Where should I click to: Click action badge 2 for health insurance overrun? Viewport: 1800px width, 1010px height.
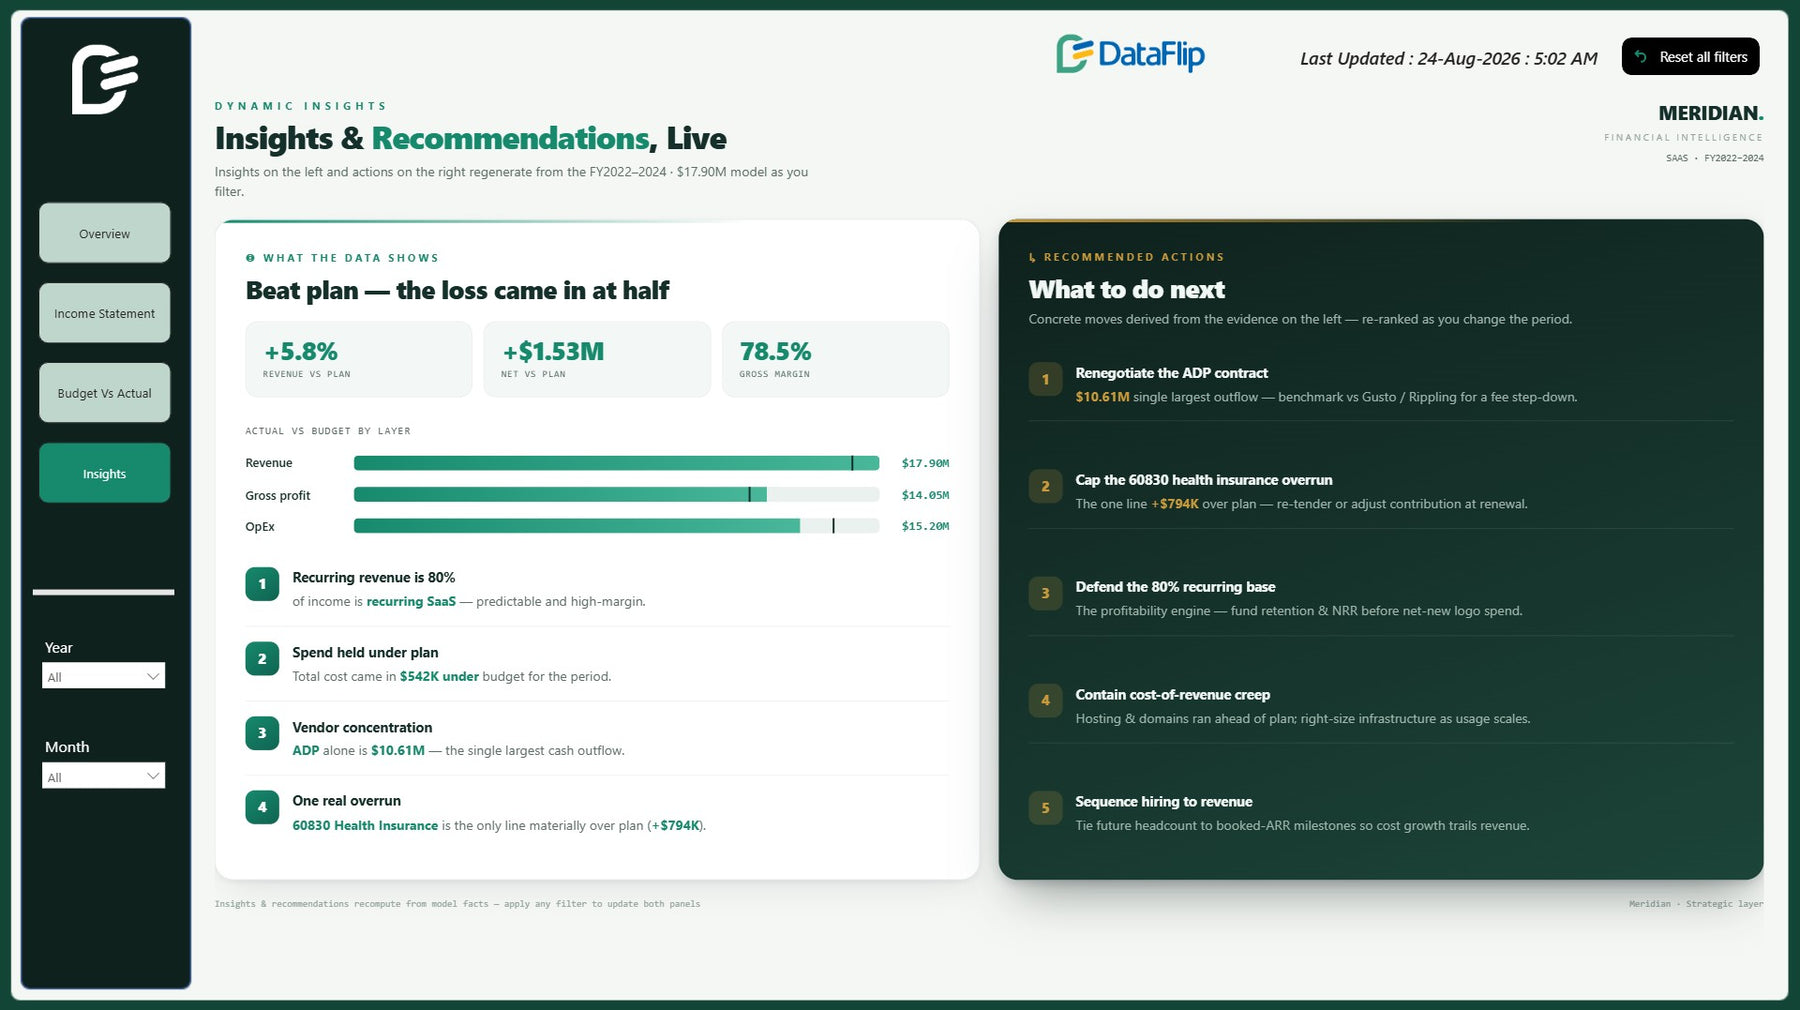tap(1045, 487)
